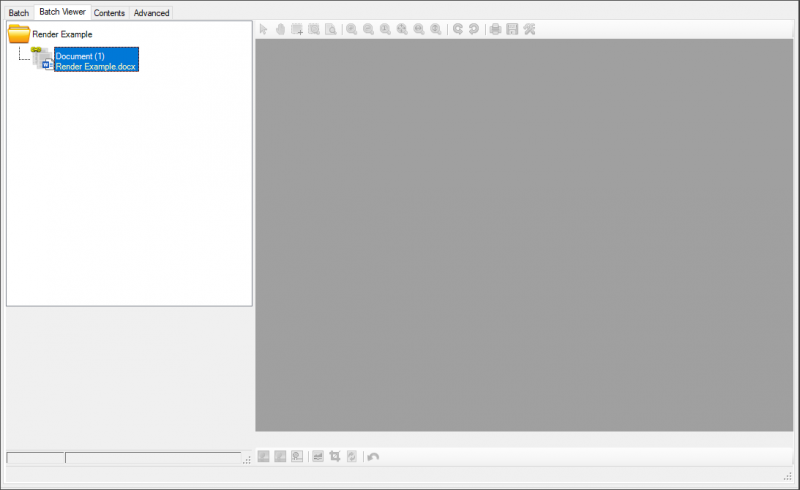Print the current document image
This screenshot has height=490, width=800.
tap(495, 29)
